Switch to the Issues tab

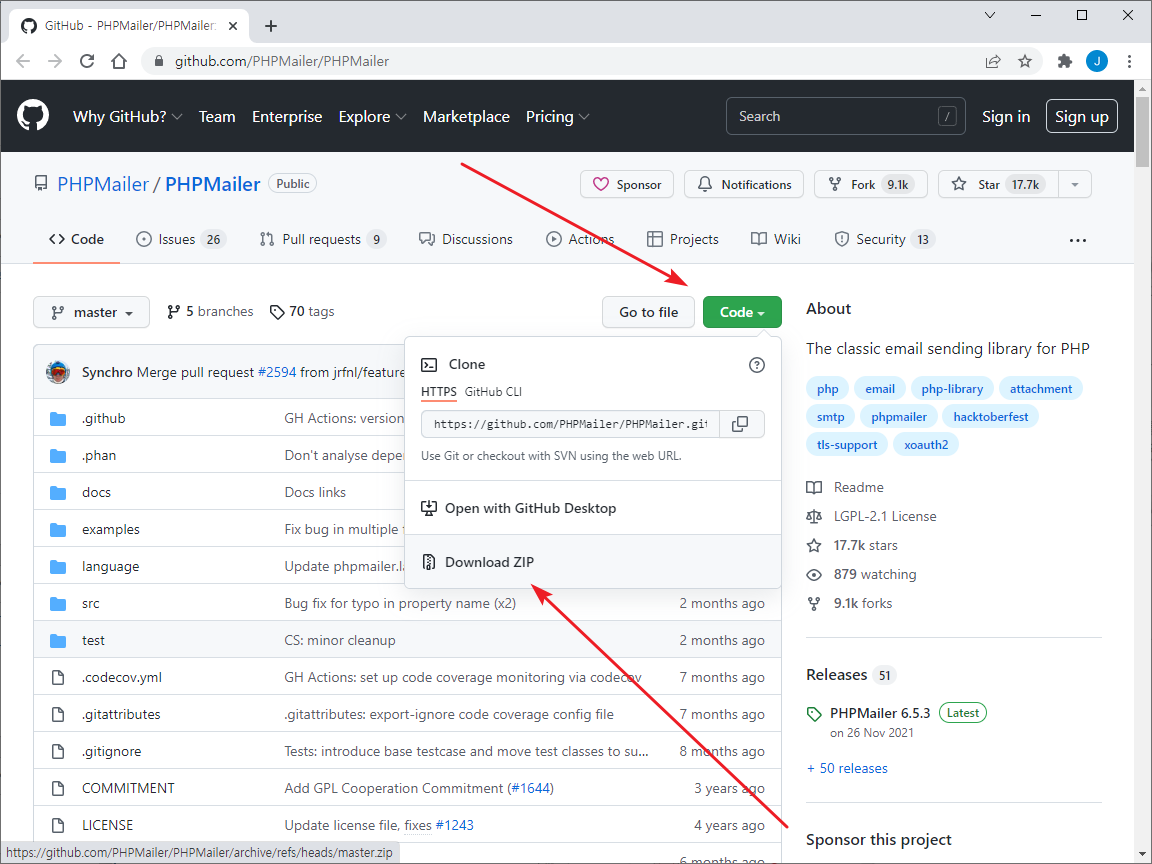click(181, 240)
